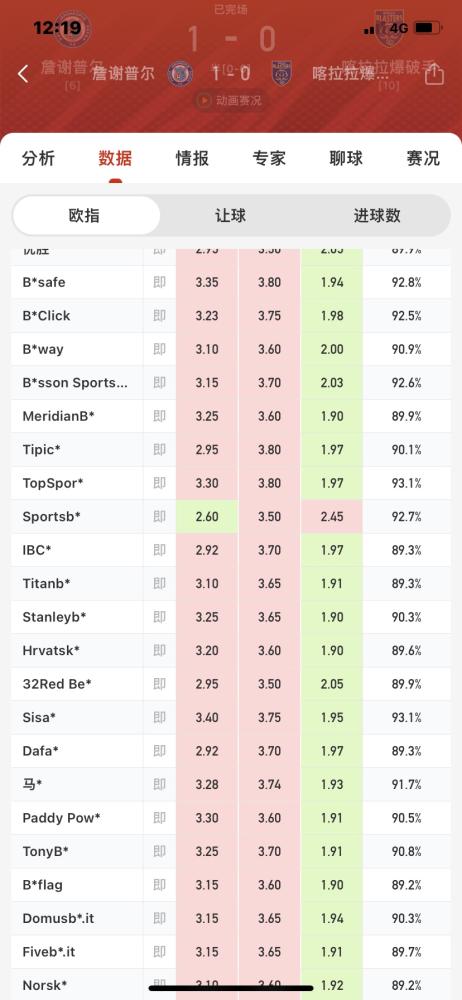Open the MeridianB* bookmaker row
Screen dimensions: 462x1000
coord(231,416)
